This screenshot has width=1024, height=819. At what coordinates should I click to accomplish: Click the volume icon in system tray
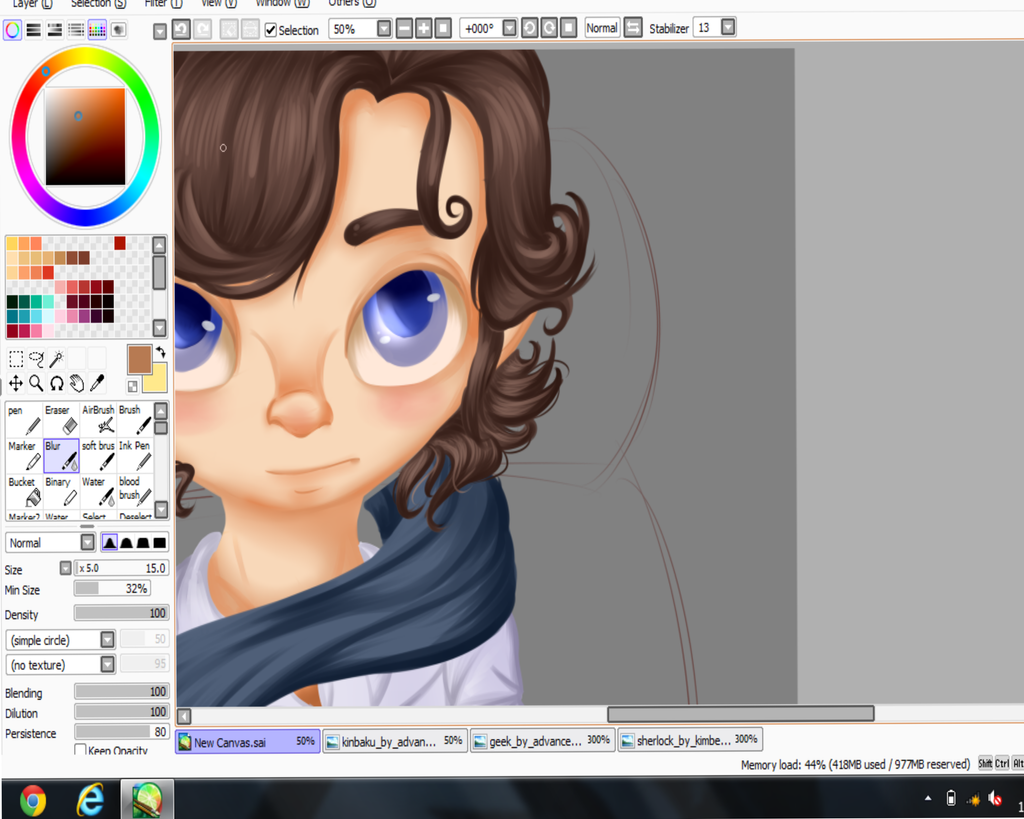point(995,798)
